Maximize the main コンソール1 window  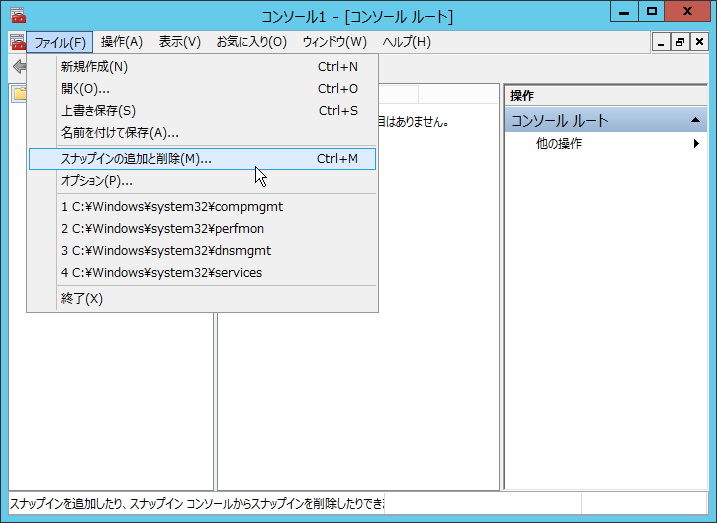coord(652,12)
